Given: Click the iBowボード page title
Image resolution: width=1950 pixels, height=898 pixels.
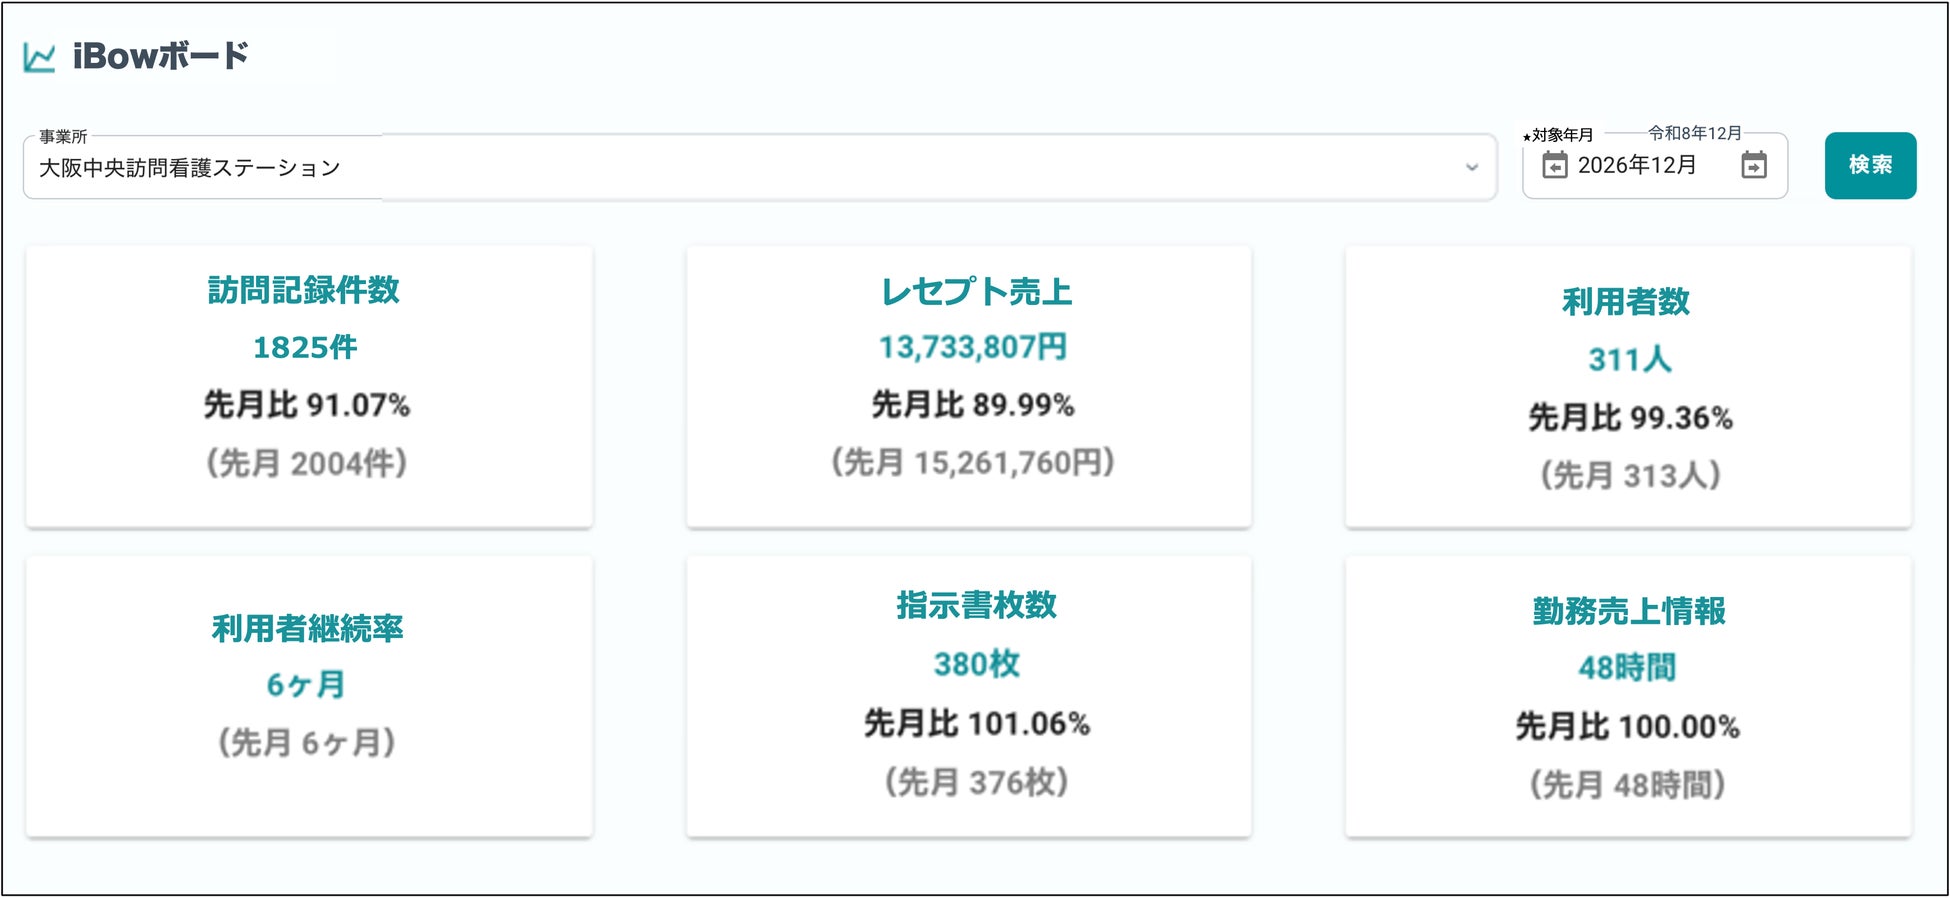Looking at the screenshot, I should pos(160,56).
